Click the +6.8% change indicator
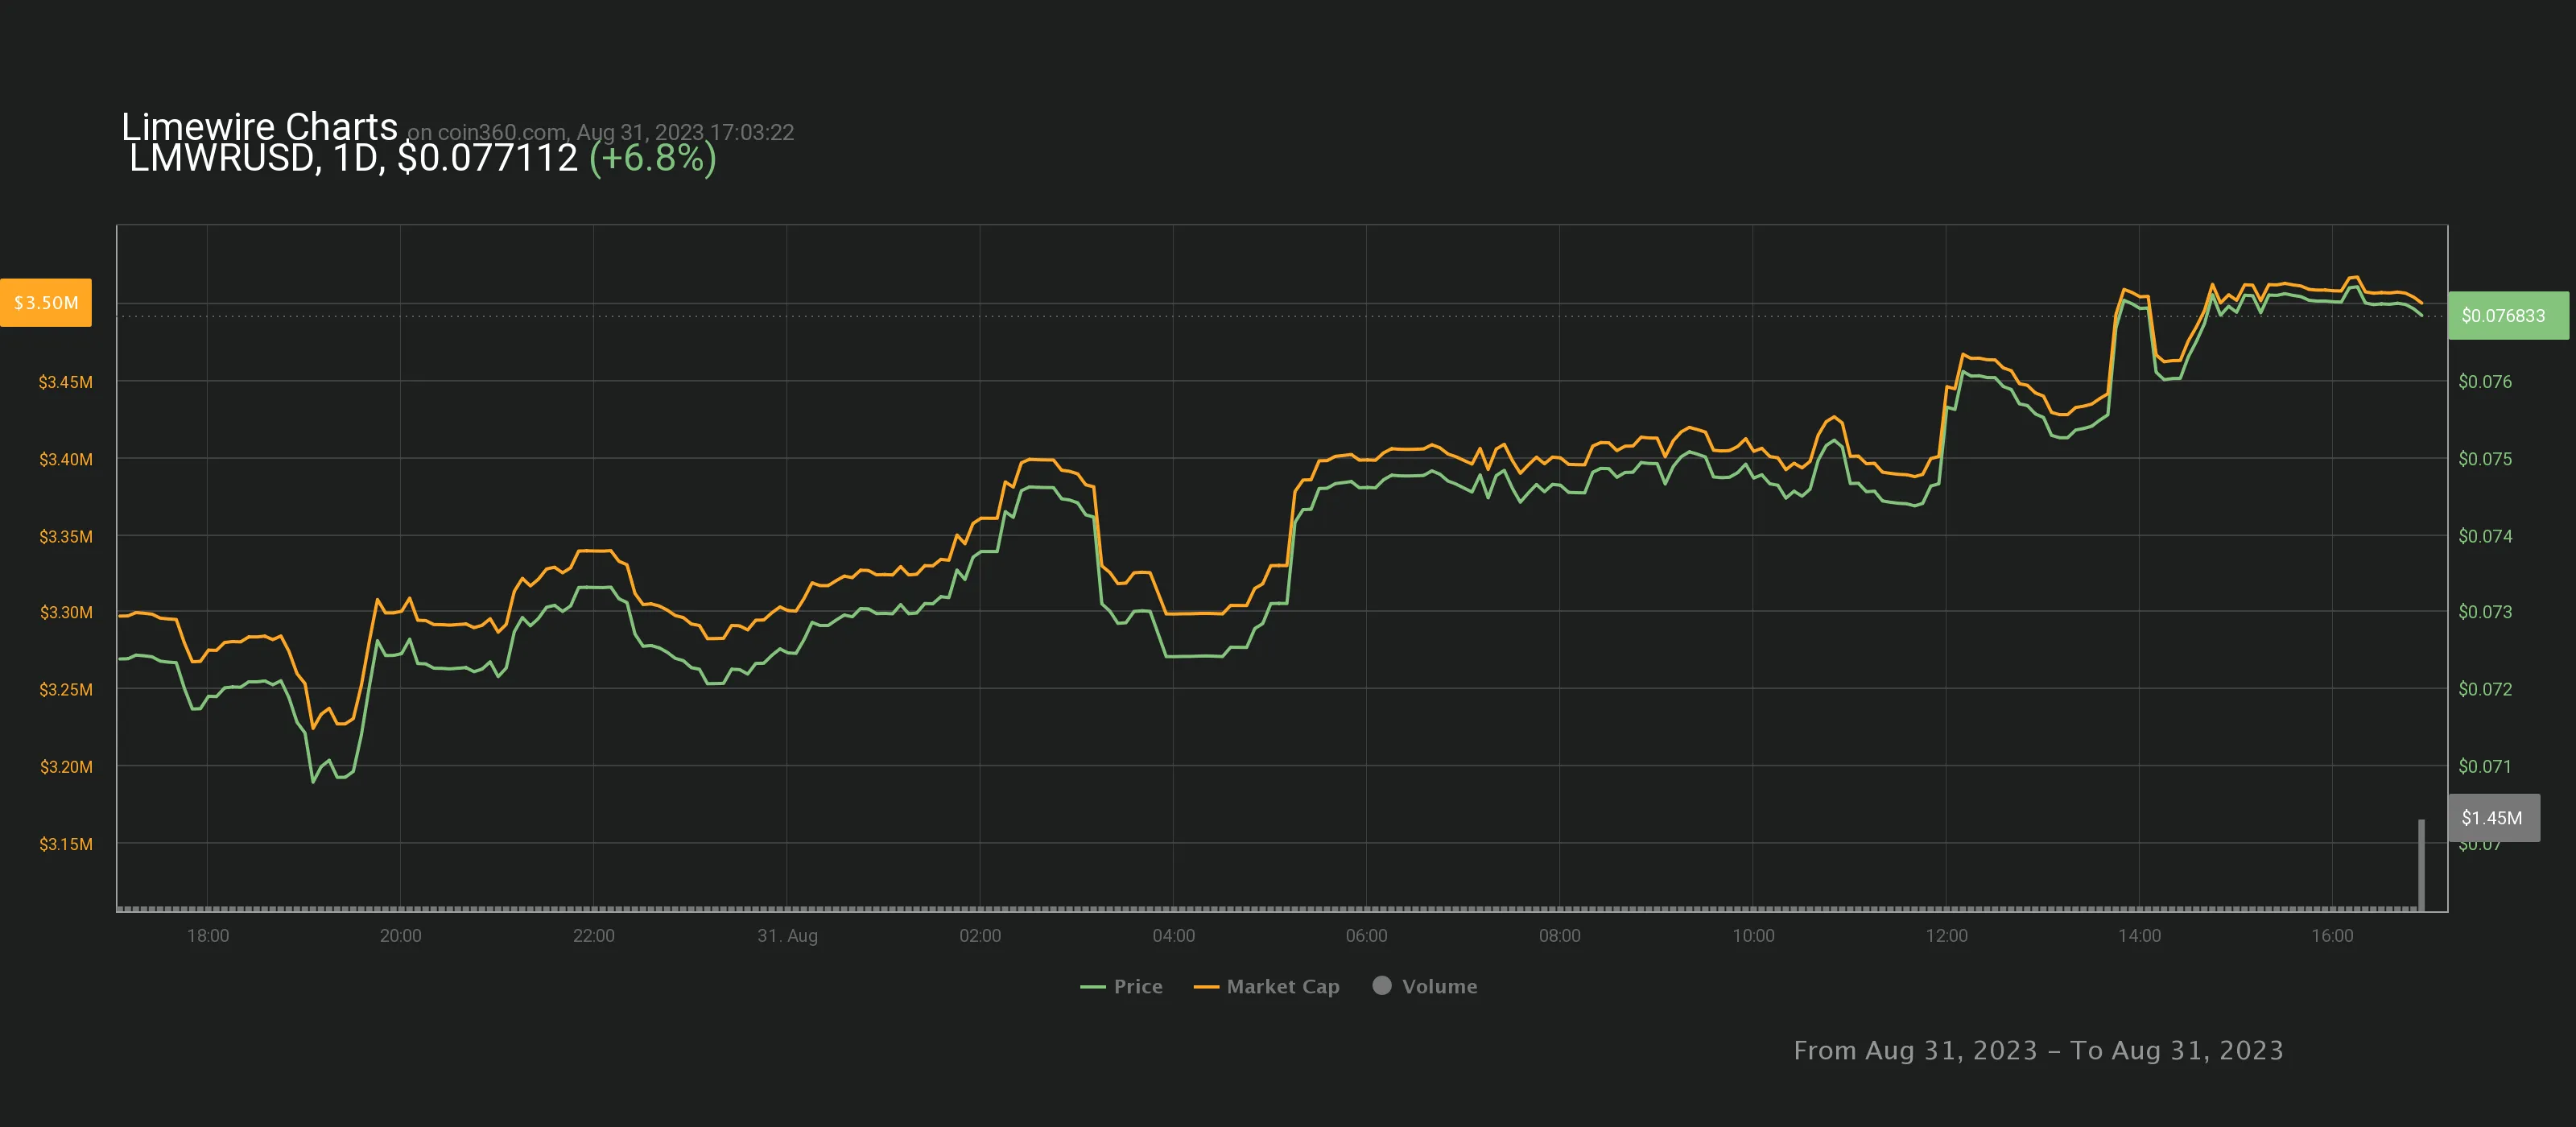 point(652,158)
